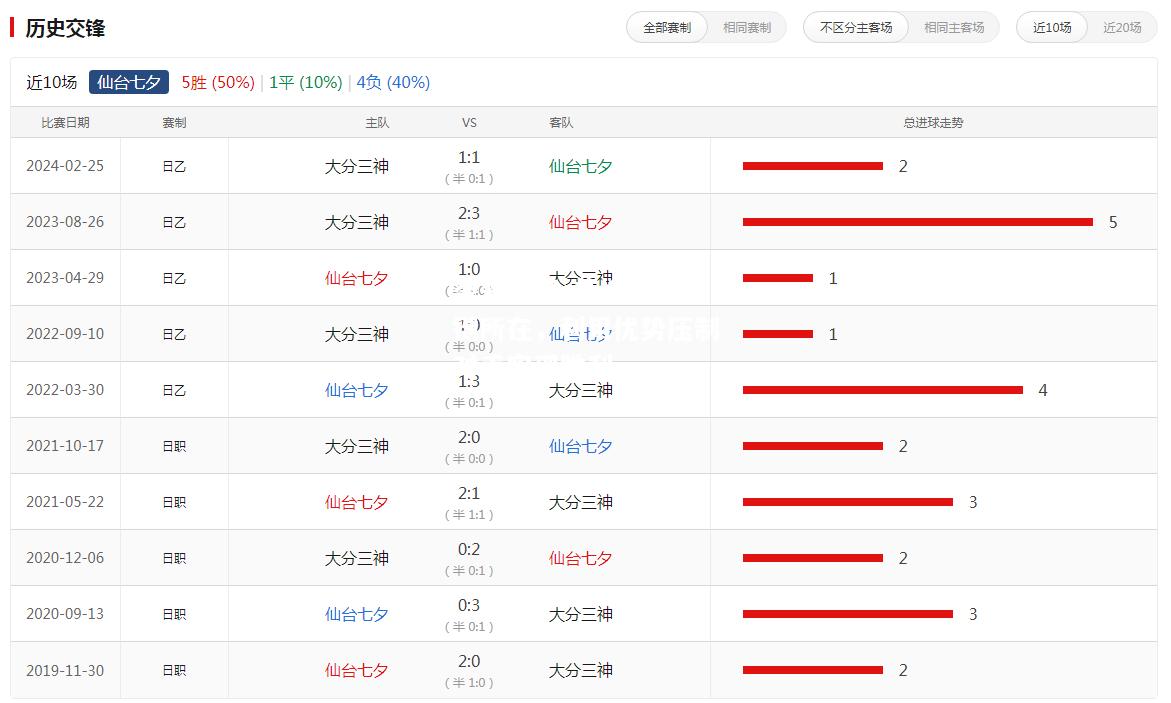The height and width of the screenshot is (703, 1171).
Task: Open away team 仙台七夕 in 2024-02-25 row
Action: point(580,166)
